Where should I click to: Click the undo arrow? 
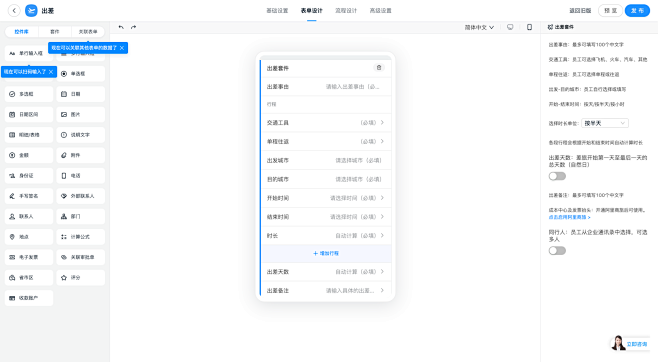click(121, 27)
